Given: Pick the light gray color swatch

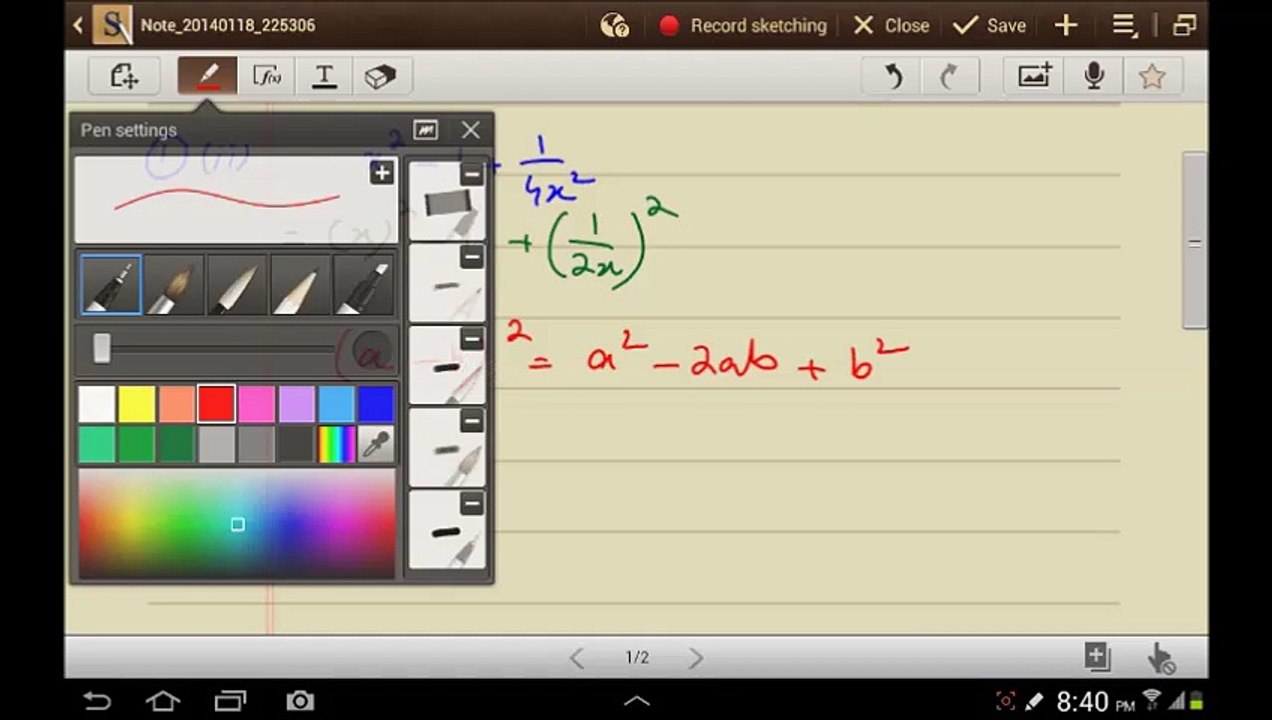Looking at the screenshot, I should [216, 444].
